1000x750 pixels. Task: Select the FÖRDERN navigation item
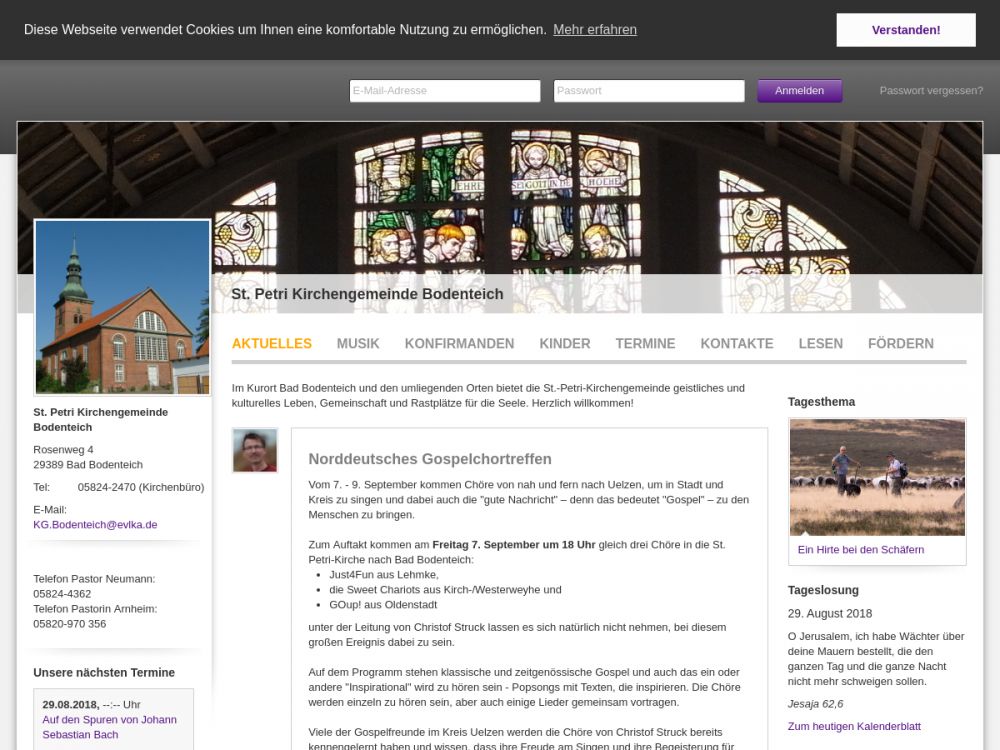click(x=900, y=344)
